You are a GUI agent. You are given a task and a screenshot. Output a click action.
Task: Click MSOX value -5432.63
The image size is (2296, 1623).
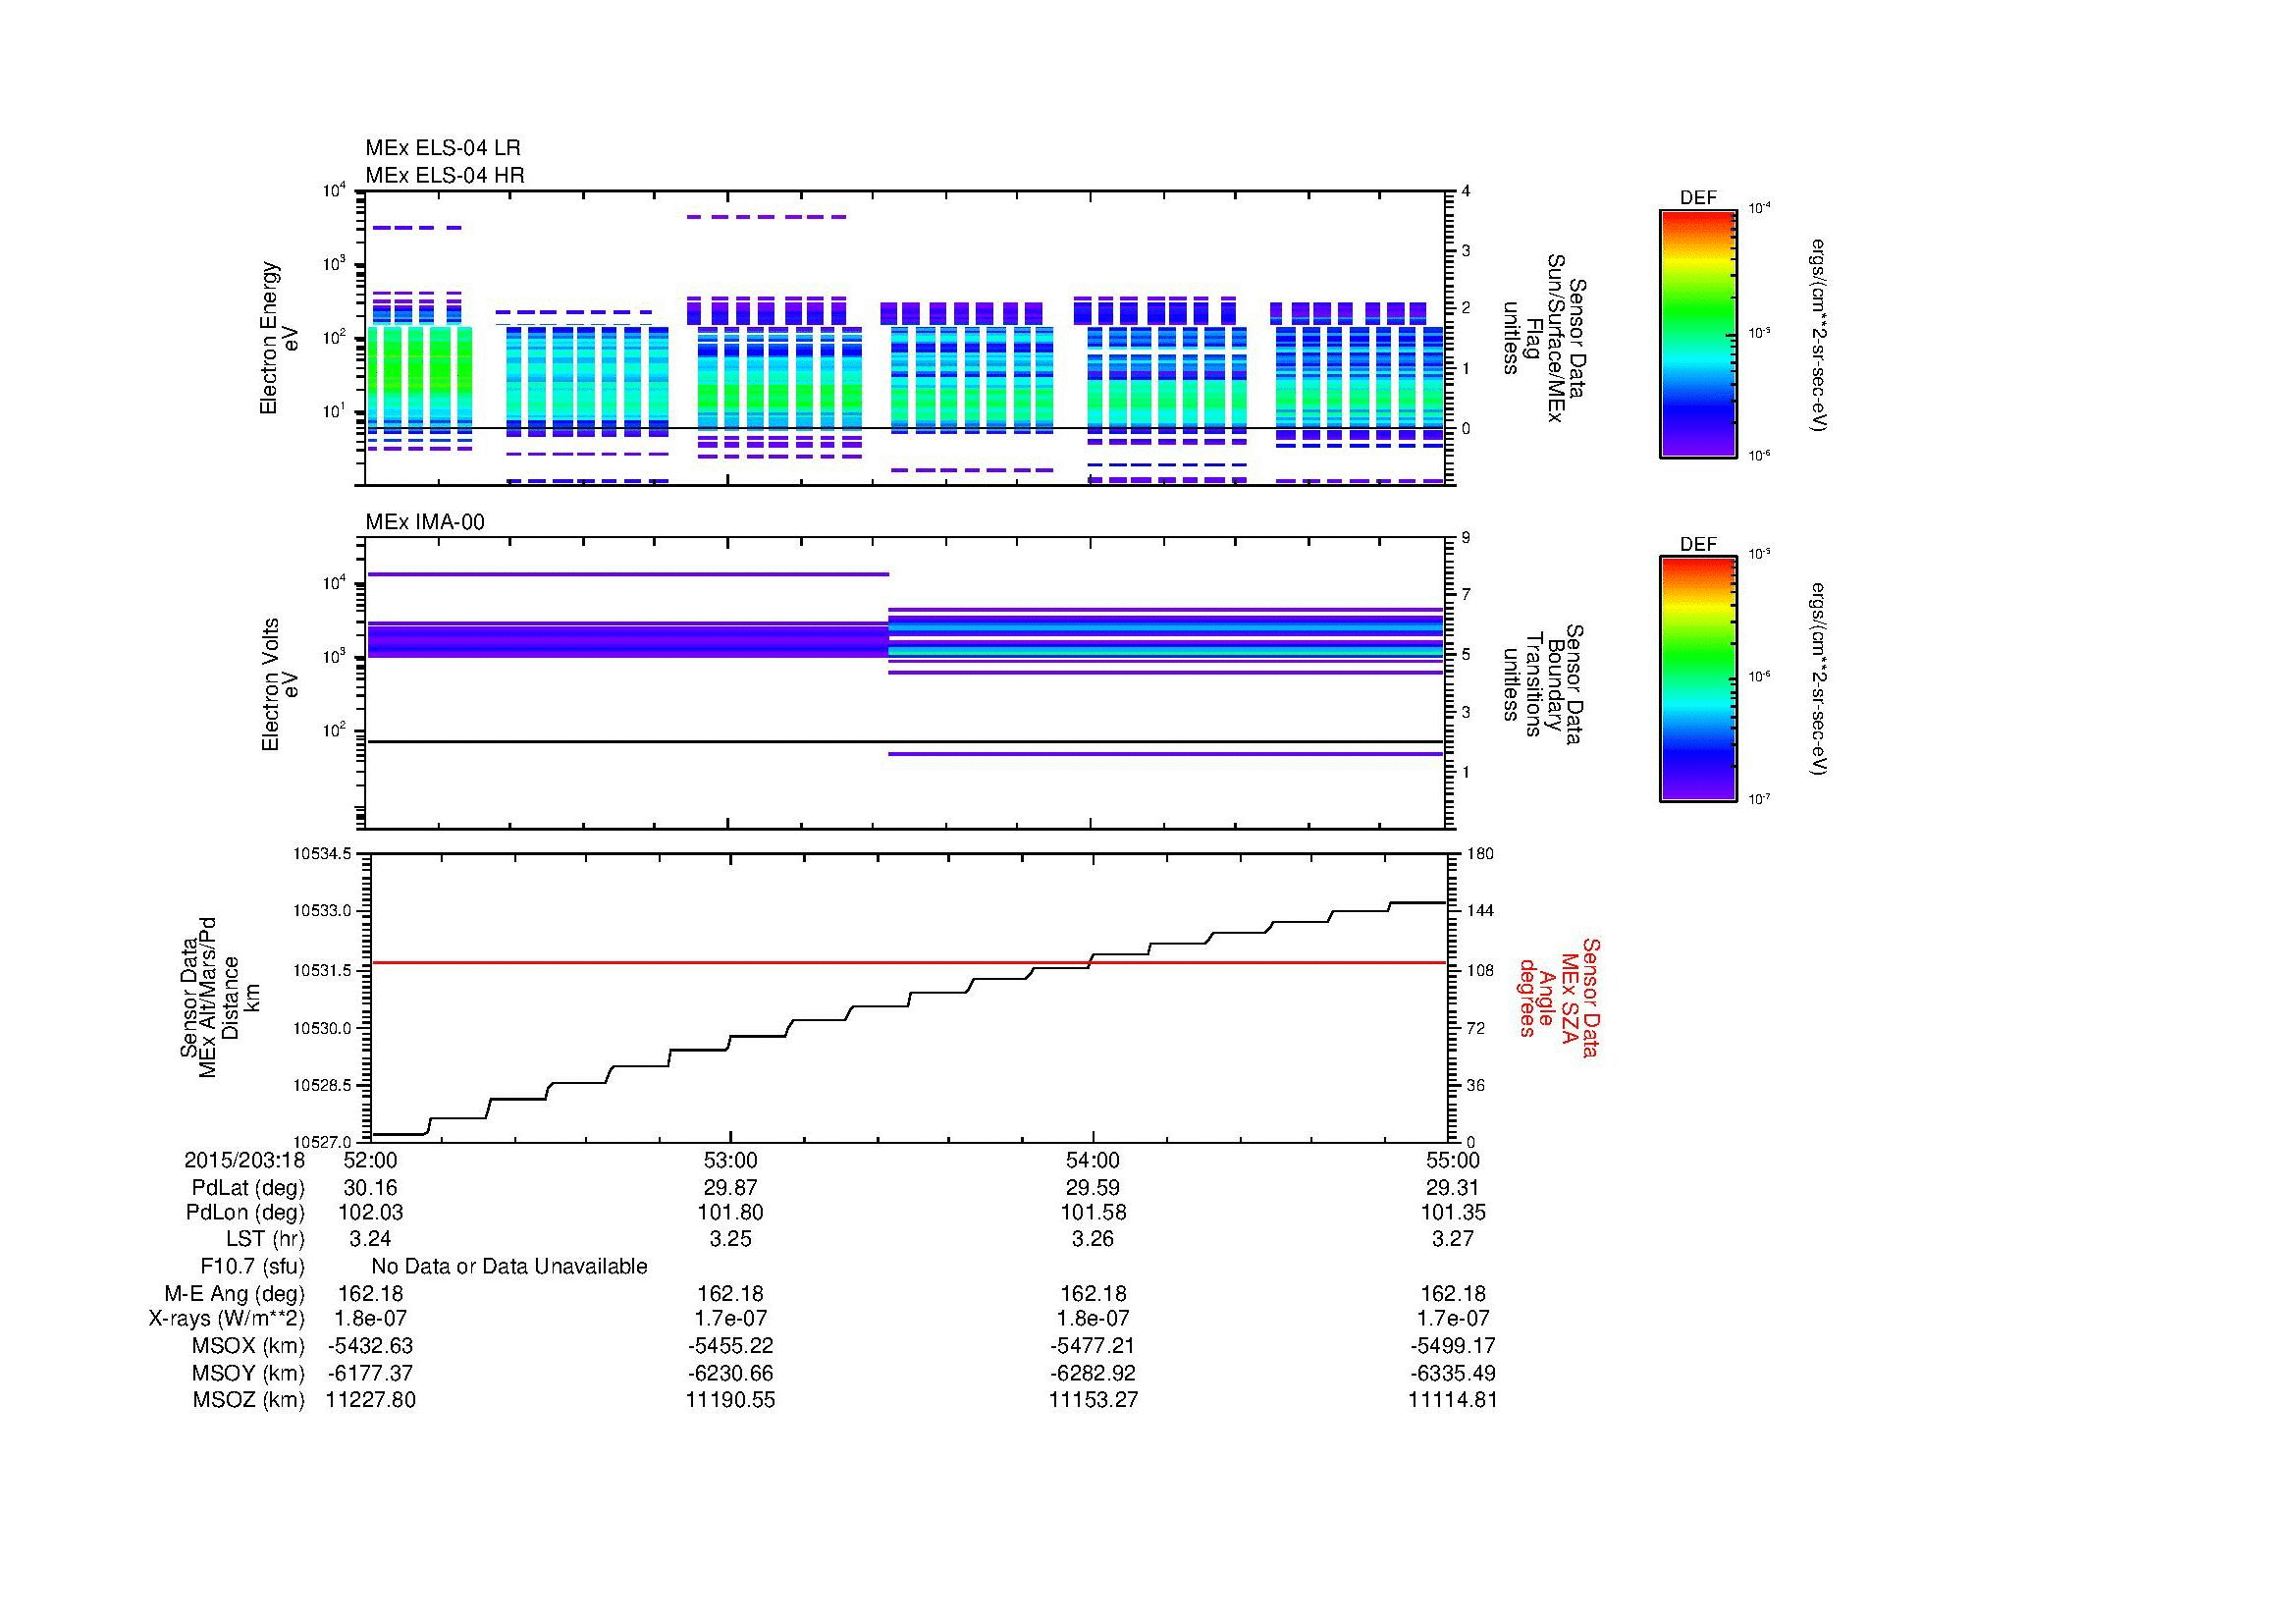coord(370,1346)
